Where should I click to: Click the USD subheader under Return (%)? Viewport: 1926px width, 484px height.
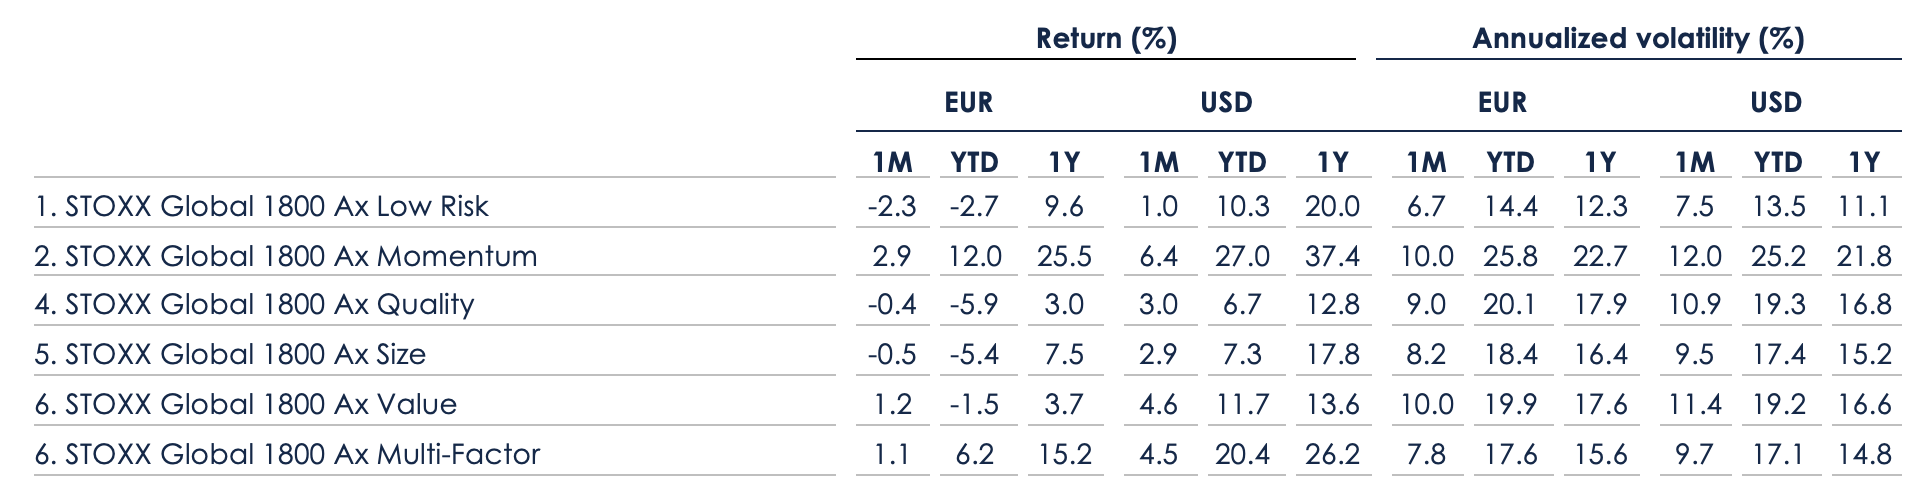tap(1226, 102)
